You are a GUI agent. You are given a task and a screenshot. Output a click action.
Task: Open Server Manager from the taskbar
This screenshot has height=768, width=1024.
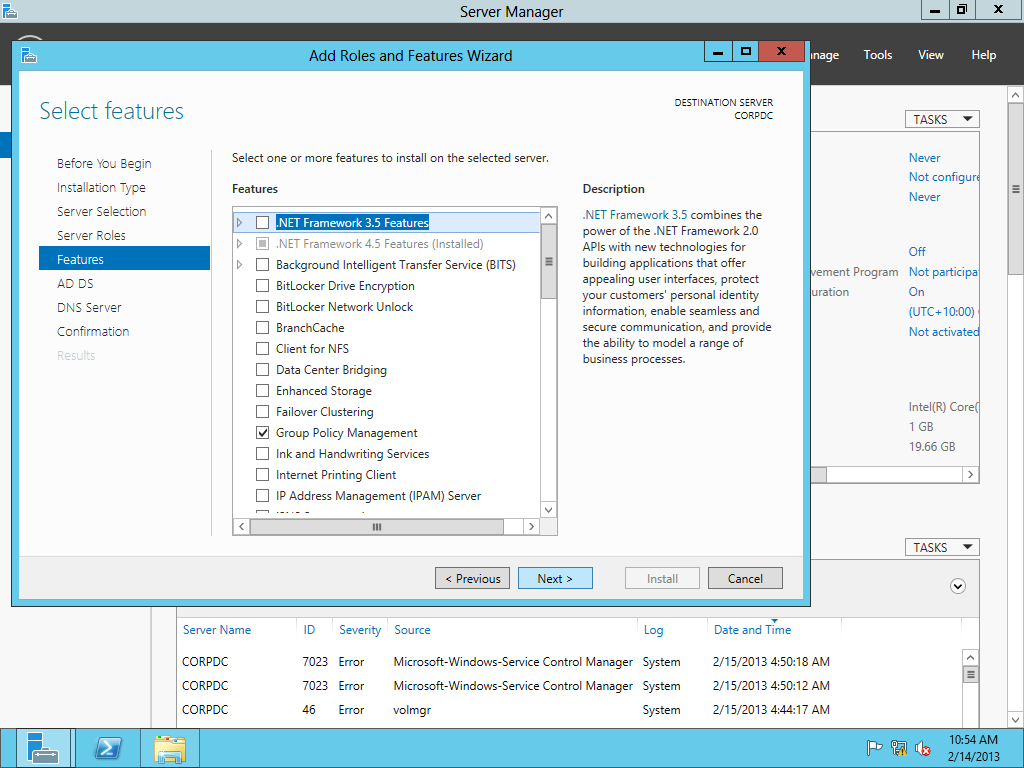(43, 748)
